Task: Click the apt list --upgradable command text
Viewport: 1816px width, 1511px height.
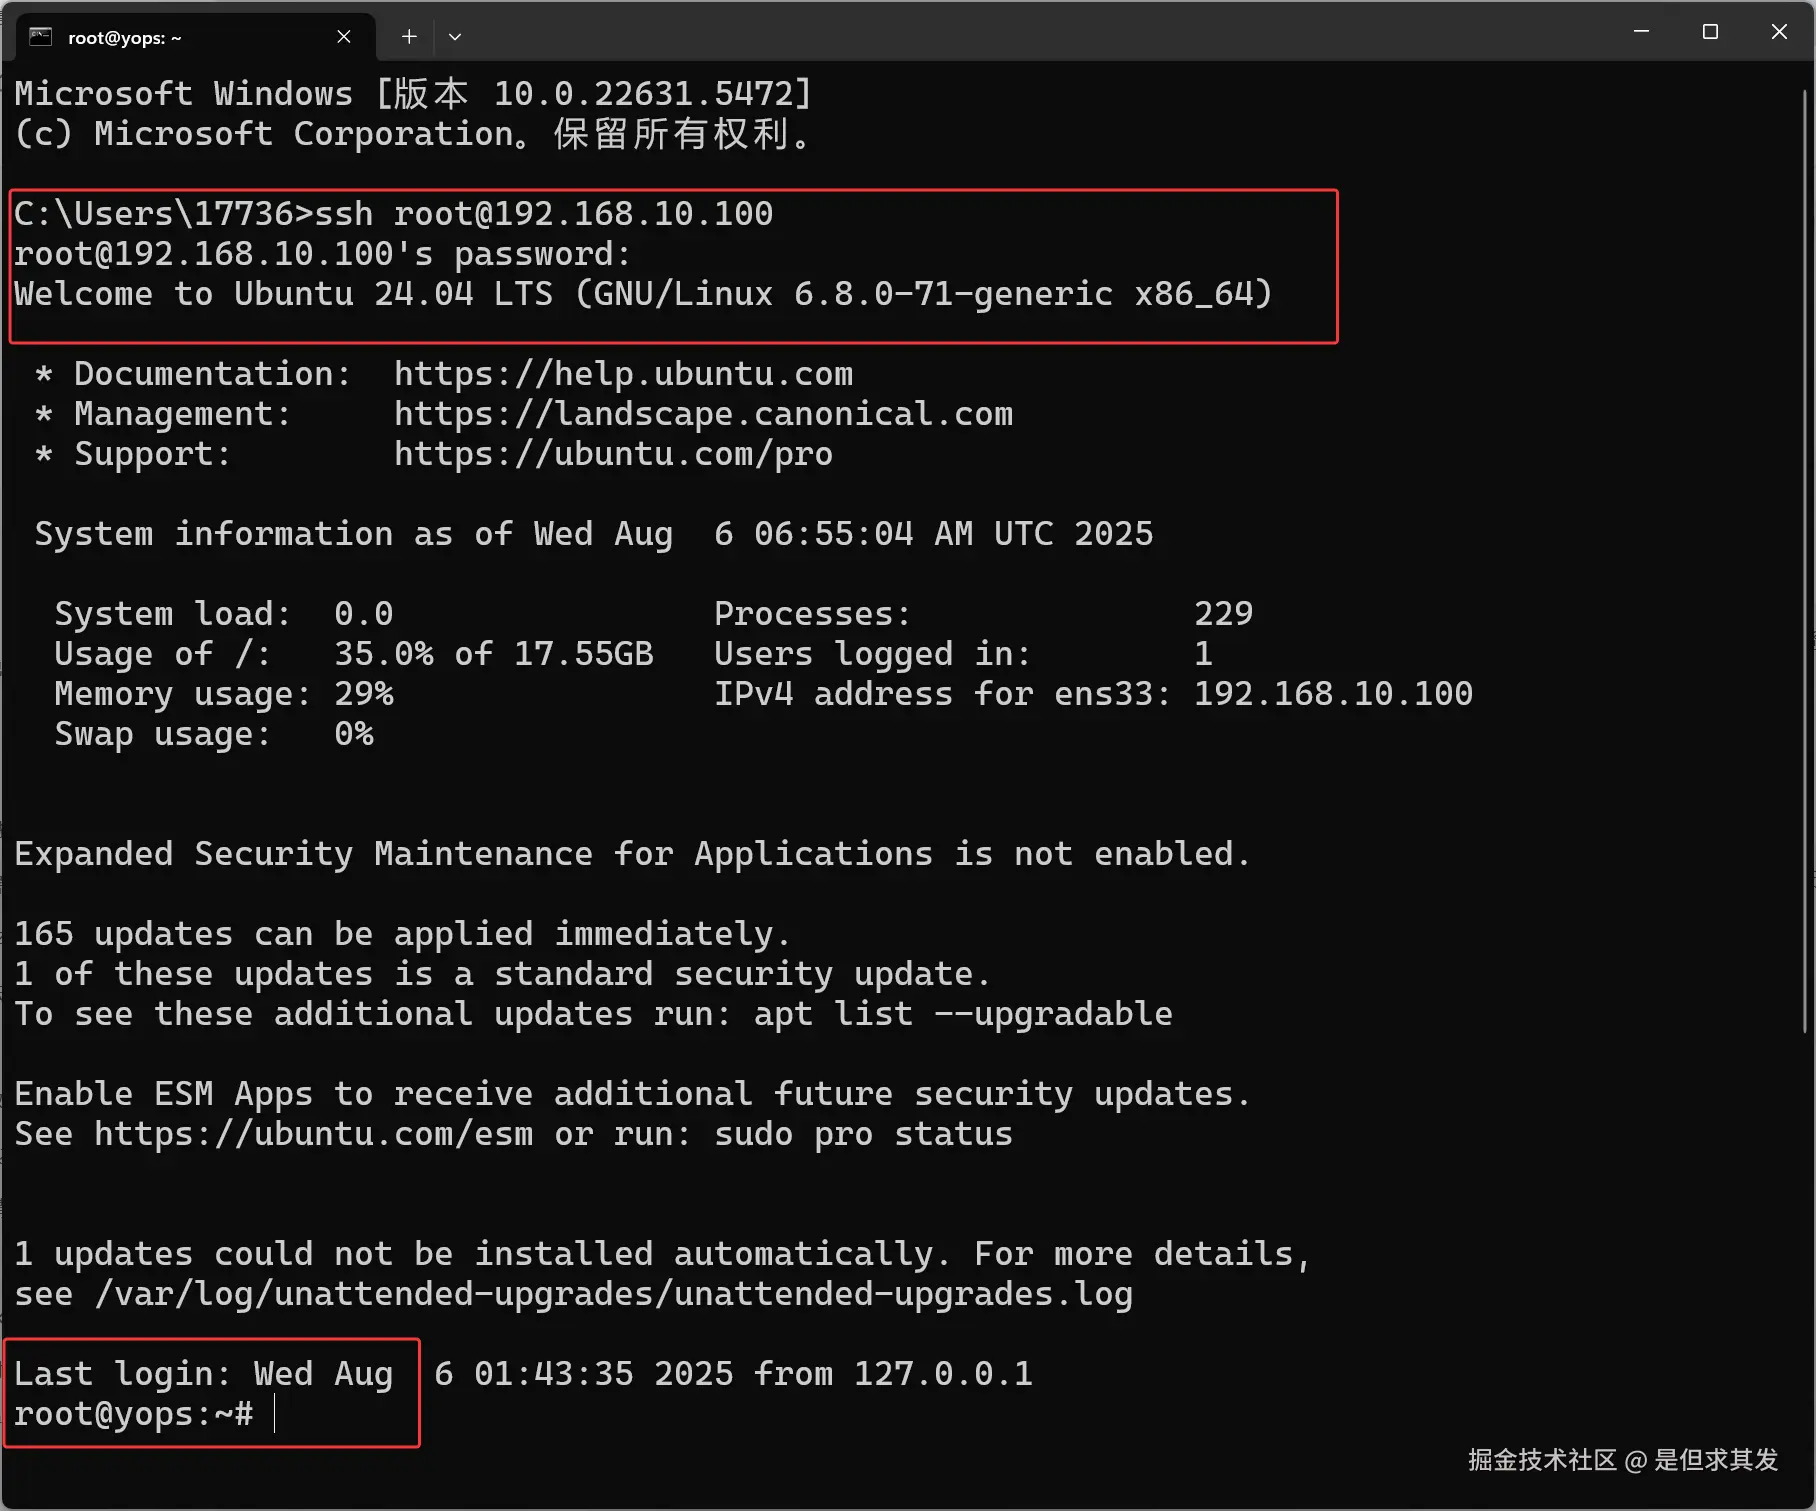Action: pos(962,1013)
